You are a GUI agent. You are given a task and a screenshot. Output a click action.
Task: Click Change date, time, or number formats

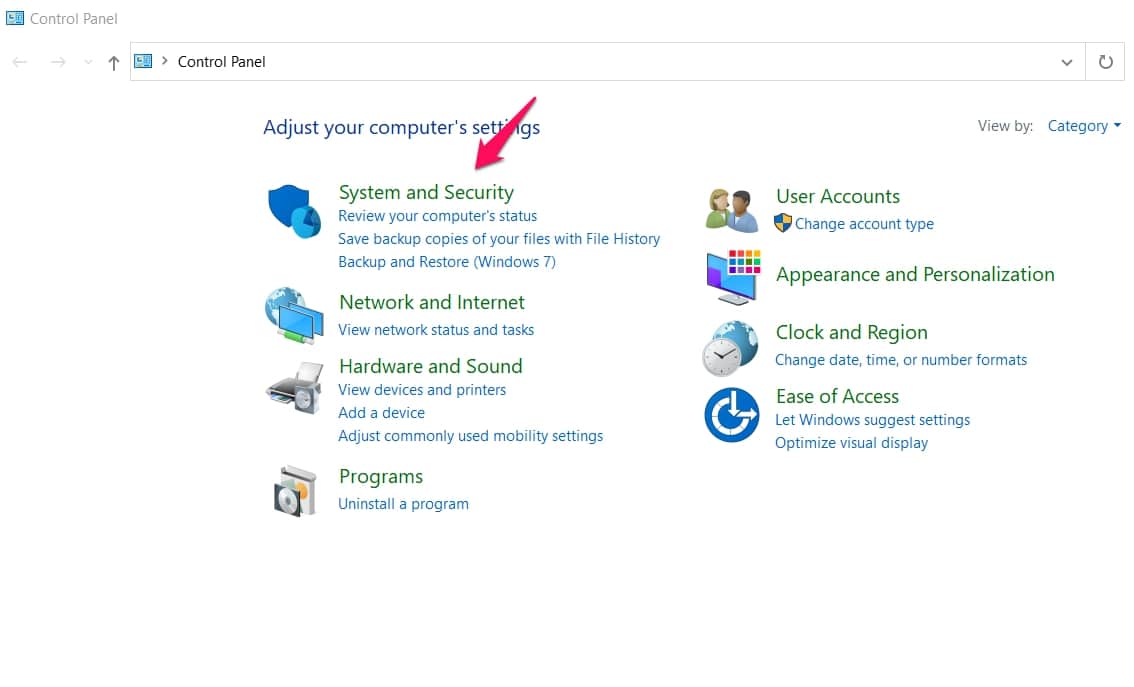click(901, 360)
